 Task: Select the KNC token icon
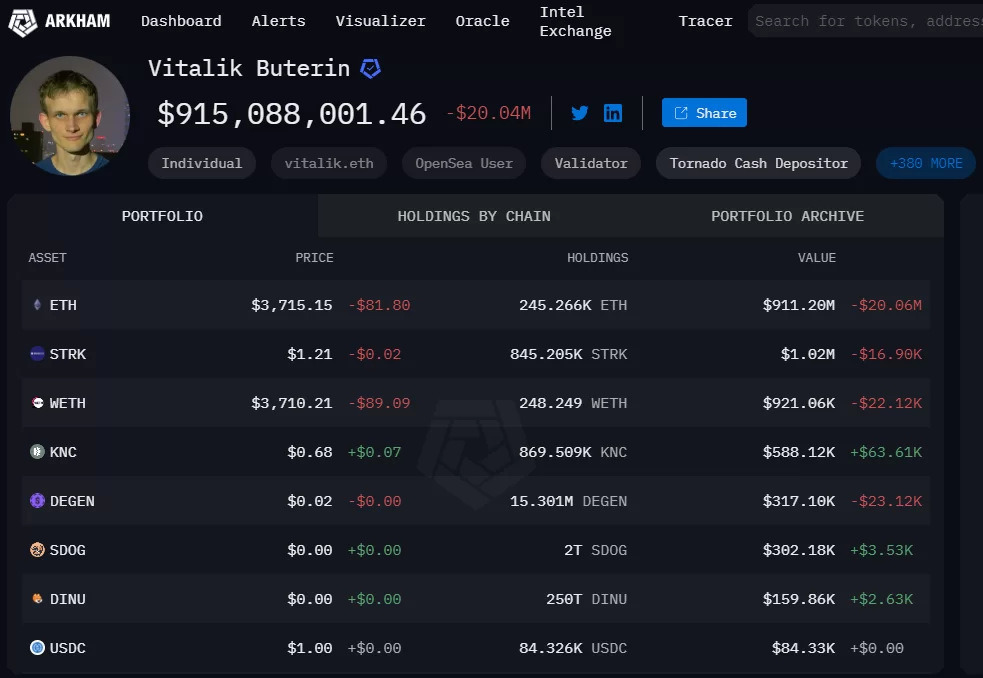coord(38,452)
